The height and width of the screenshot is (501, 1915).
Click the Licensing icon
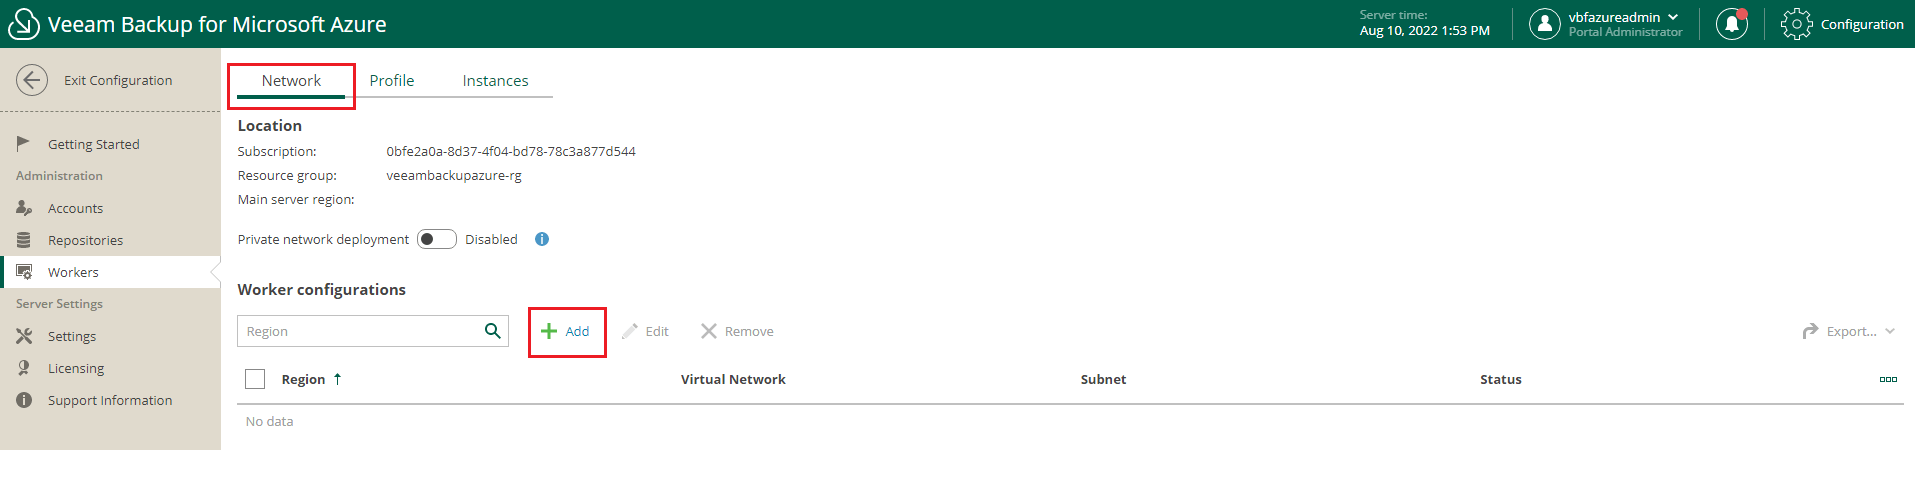[x=24, y=368]
